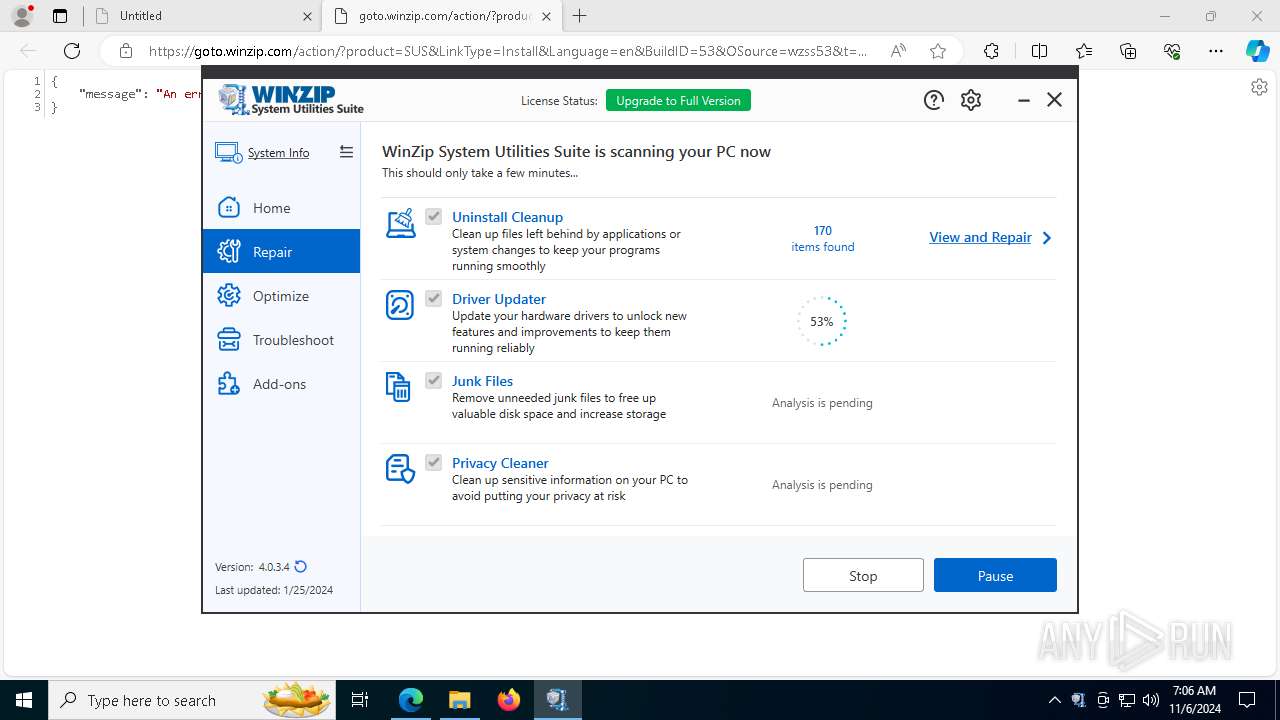The height and width of the screenshot is (720, 1280).
Task: Minimize the WinZip System Utilities window
Action: [1023, 100]
